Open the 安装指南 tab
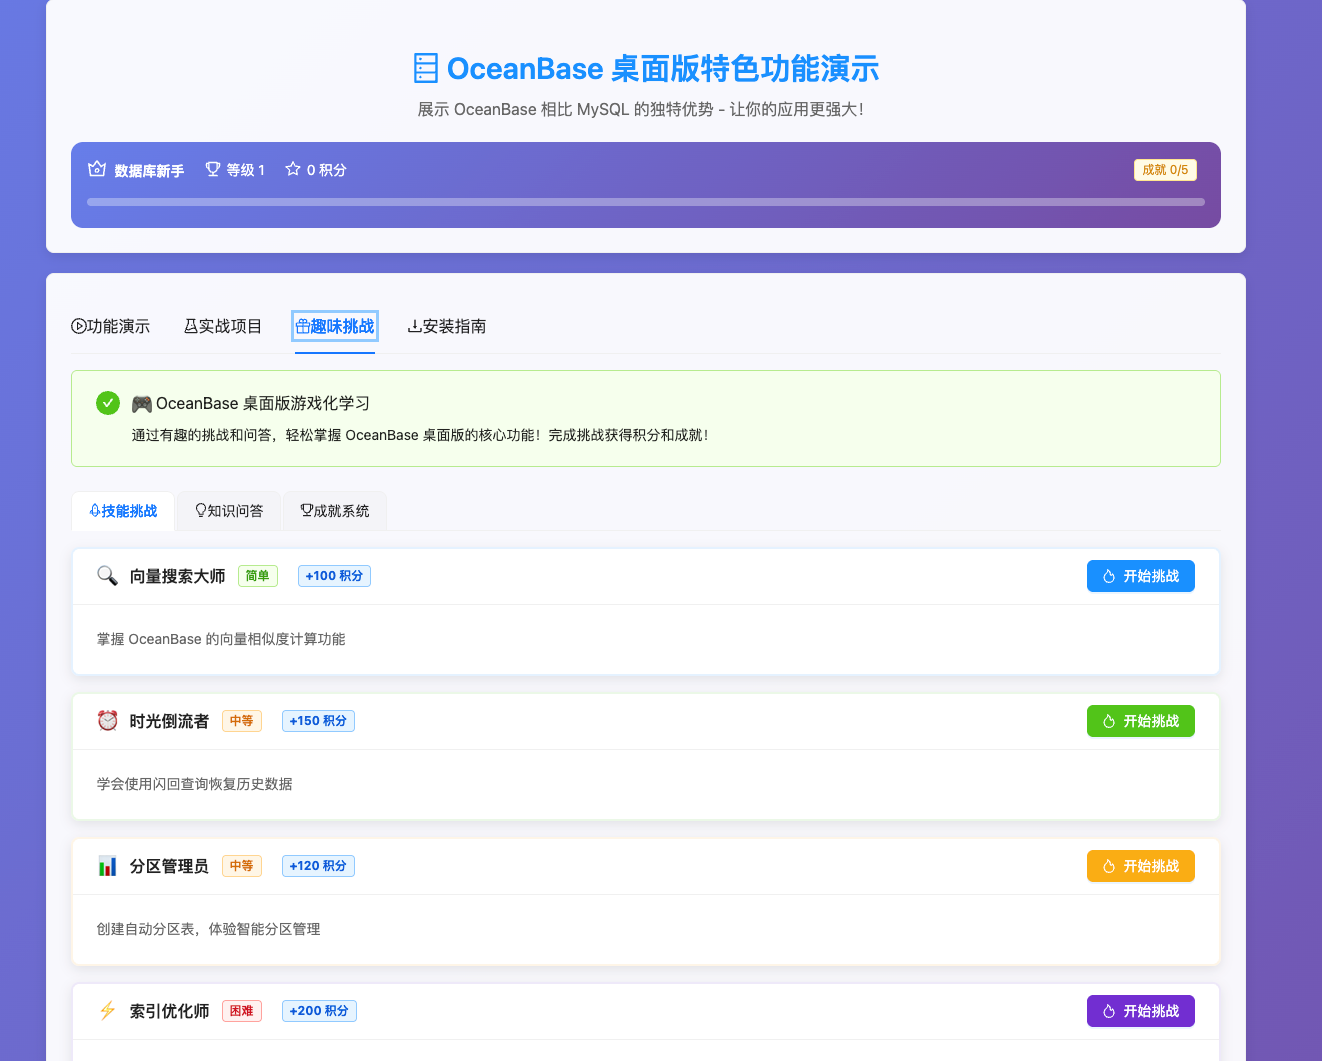 pos(446,326)
